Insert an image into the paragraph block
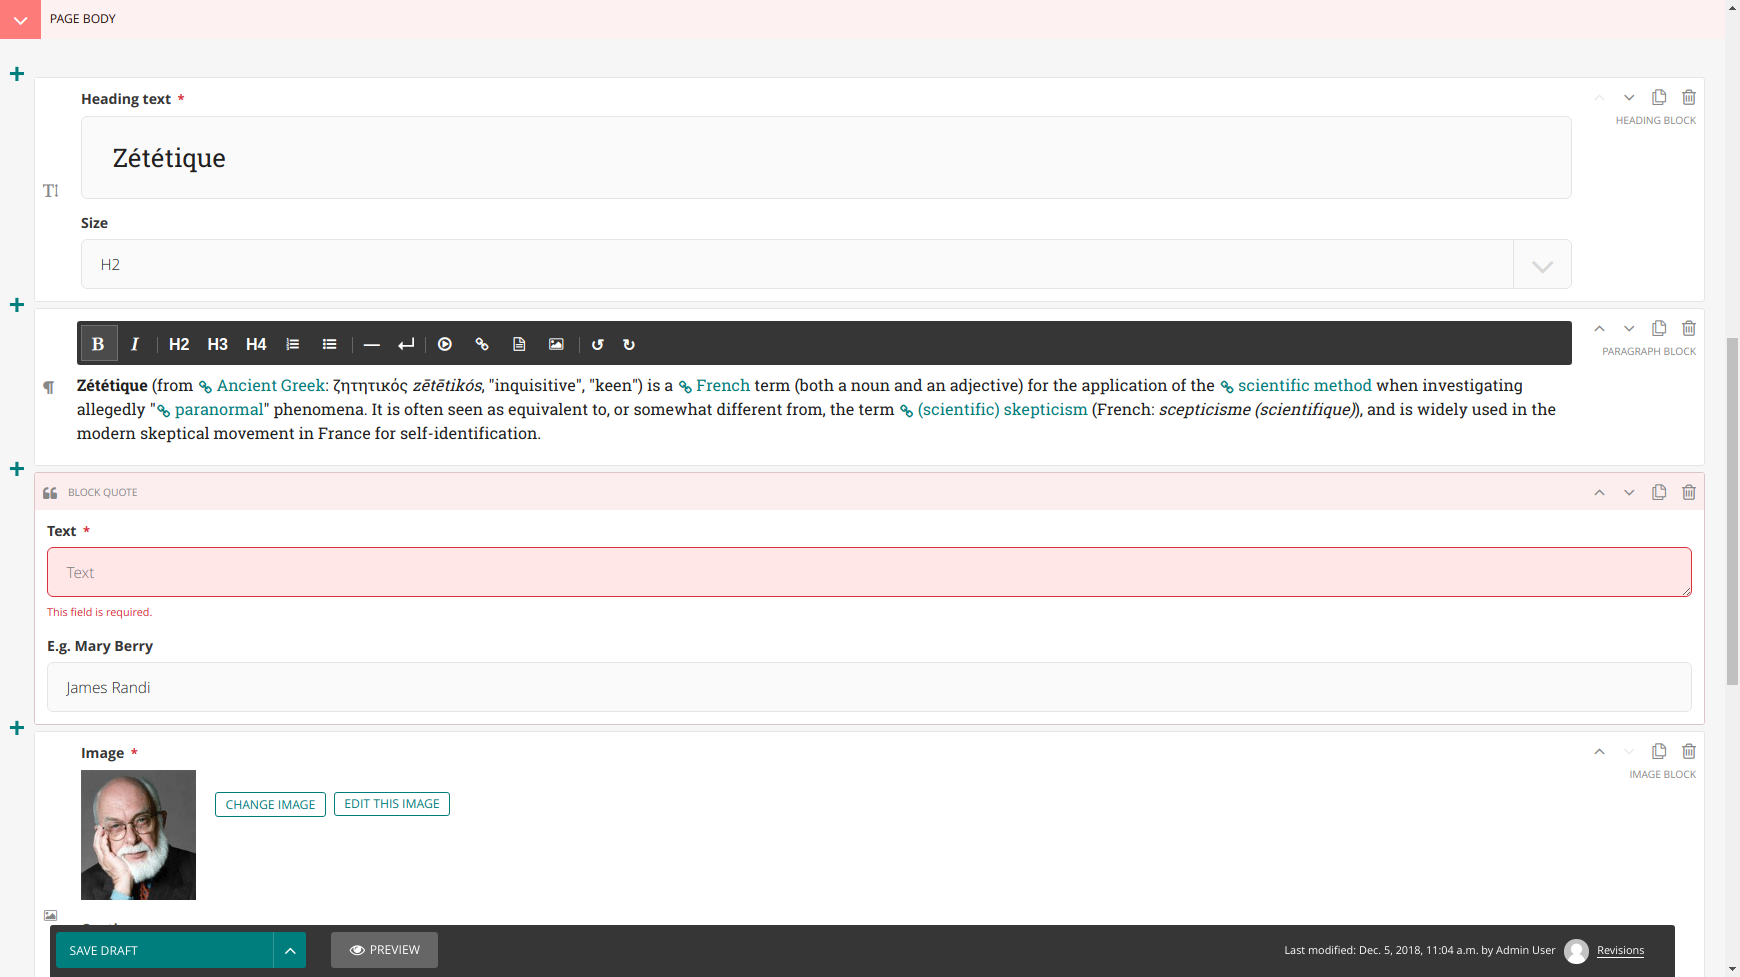The image size is (1740, 977). (556, 344)
